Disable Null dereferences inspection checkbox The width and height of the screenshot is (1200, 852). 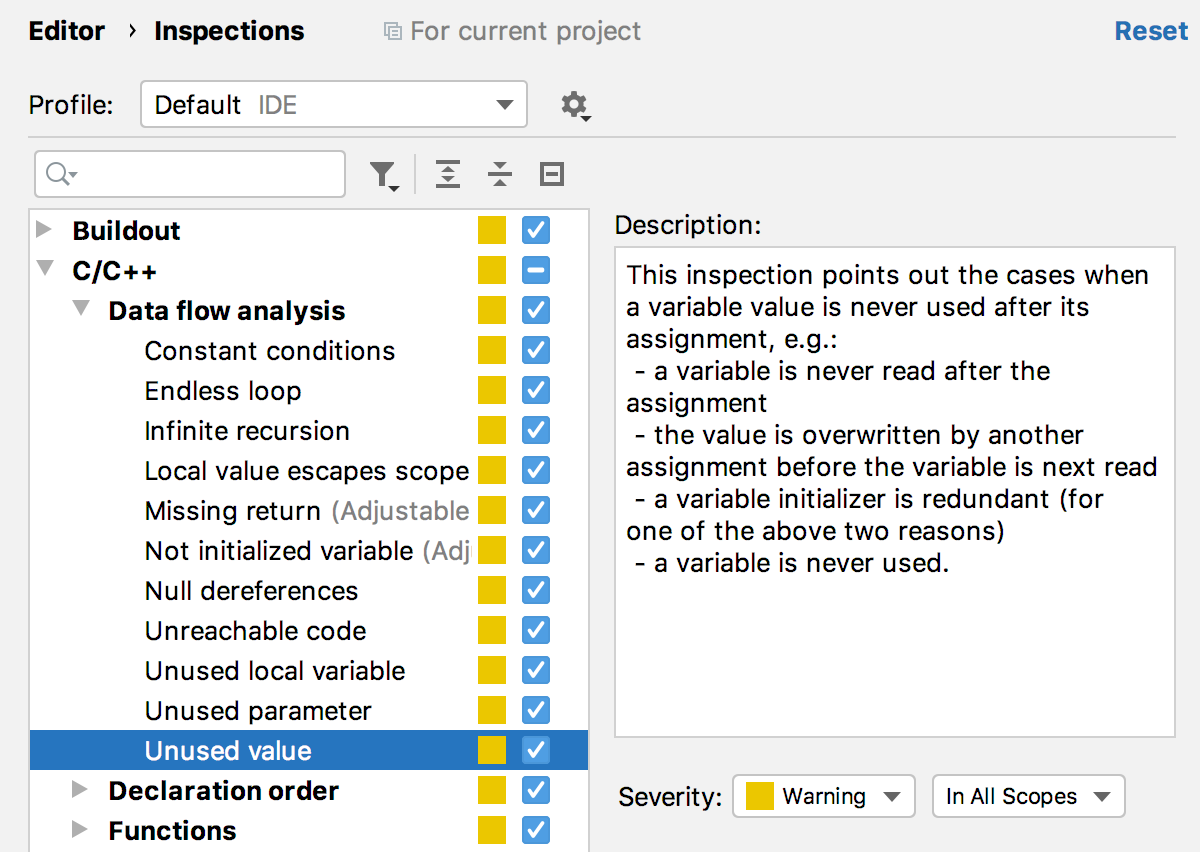coord(536,591)
